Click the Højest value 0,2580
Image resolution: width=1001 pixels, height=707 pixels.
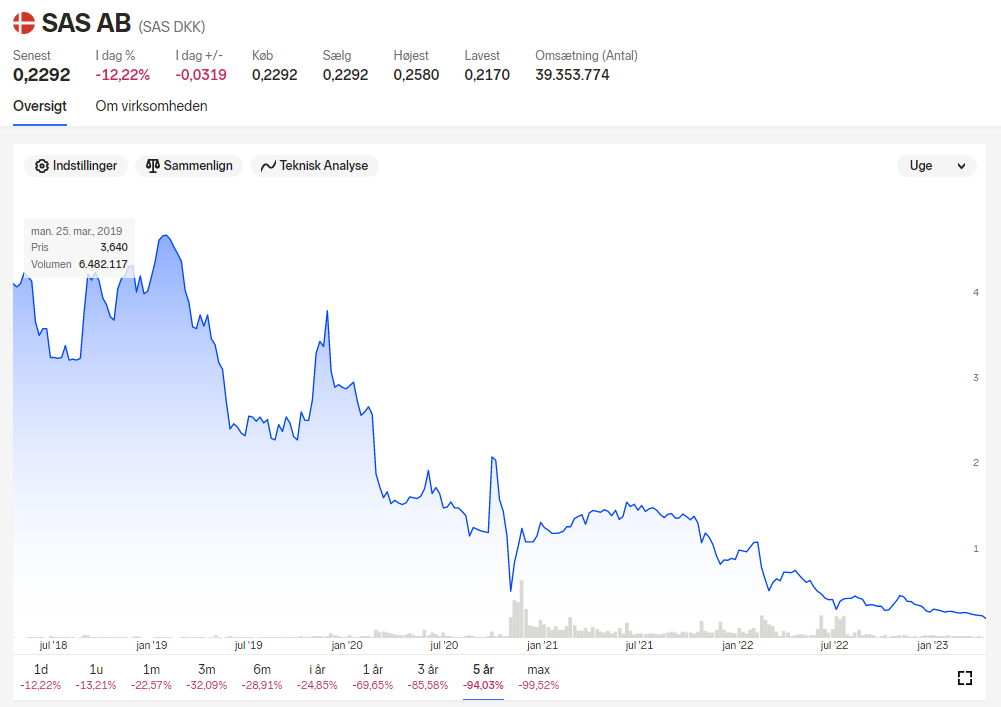(x=416, y=75)
